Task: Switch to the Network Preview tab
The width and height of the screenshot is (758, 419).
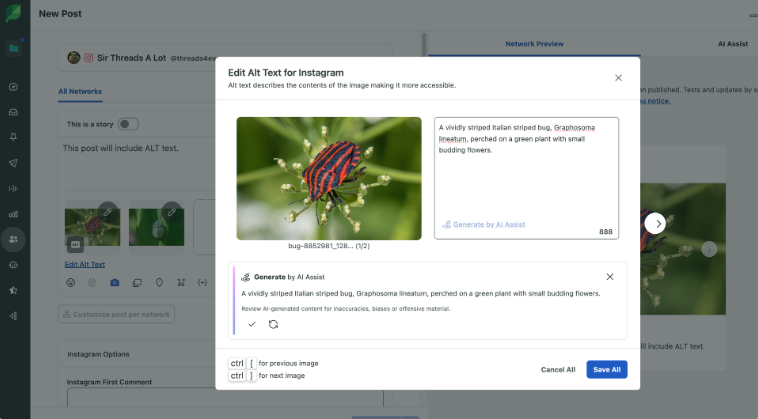Action: (534, 44)
